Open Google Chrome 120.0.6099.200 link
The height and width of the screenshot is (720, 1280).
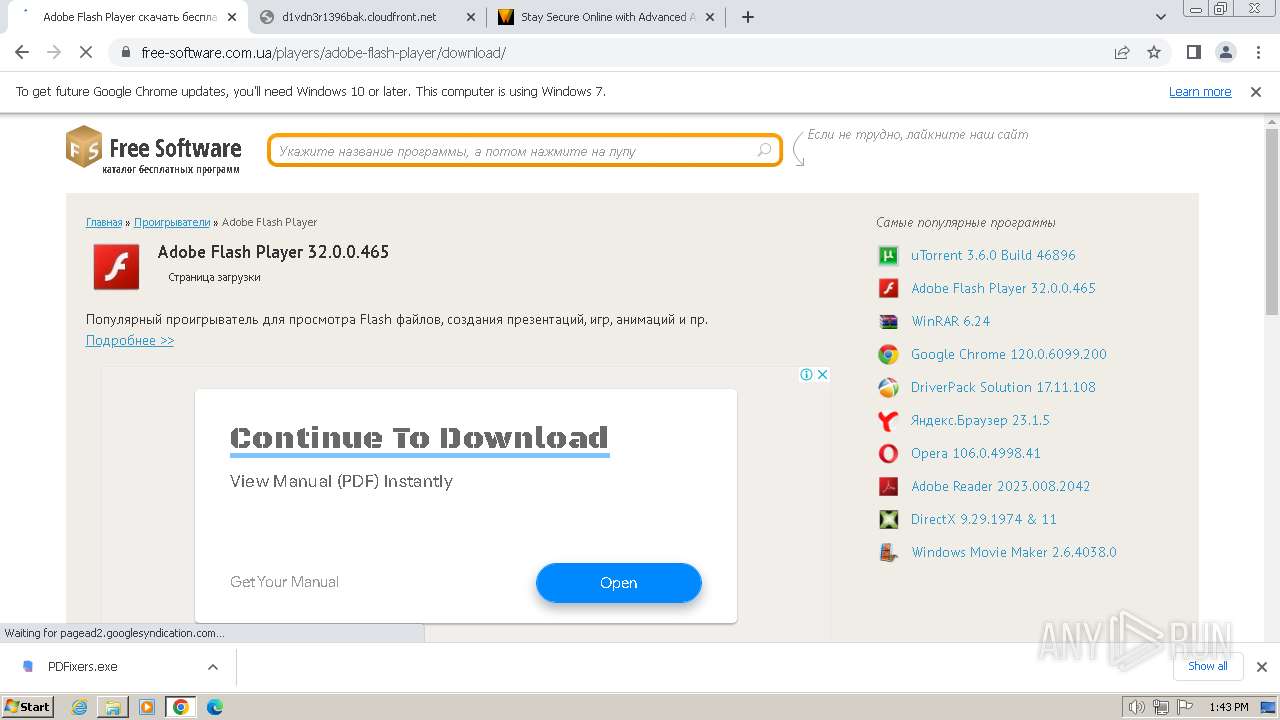point(1009,354)
